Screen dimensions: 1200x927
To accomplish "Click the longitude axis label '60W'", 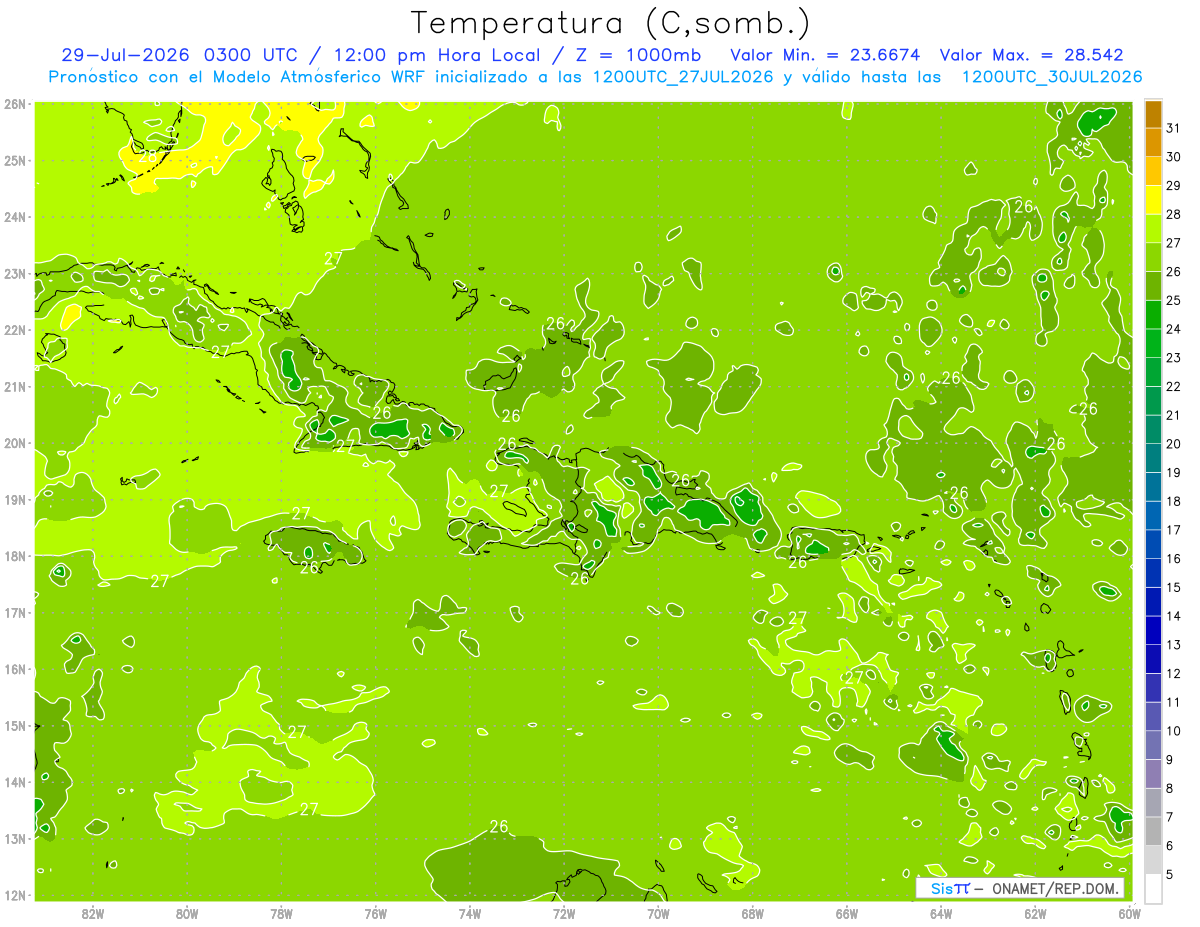I will pyautogui.click(x=1130, y=913).
